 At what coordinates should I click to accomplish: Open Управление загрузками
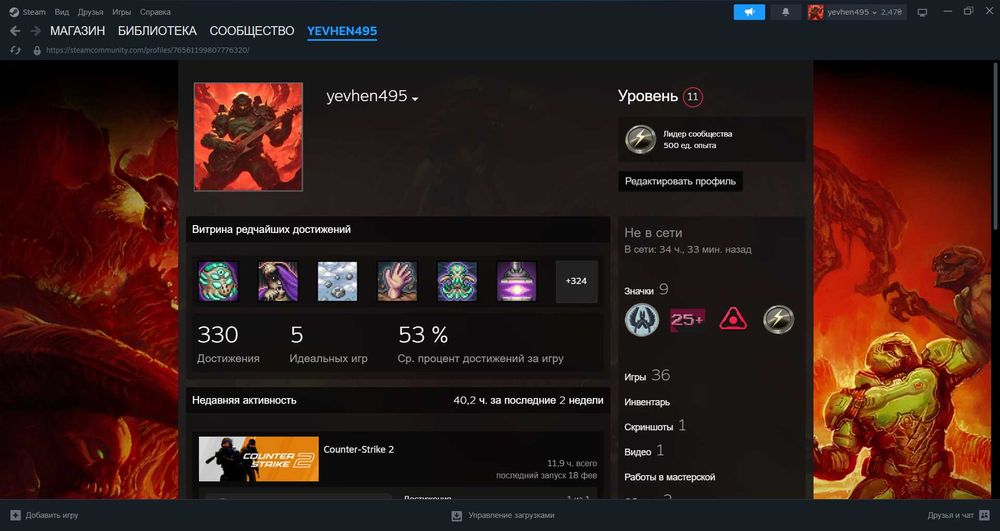[x=511, y=515]
